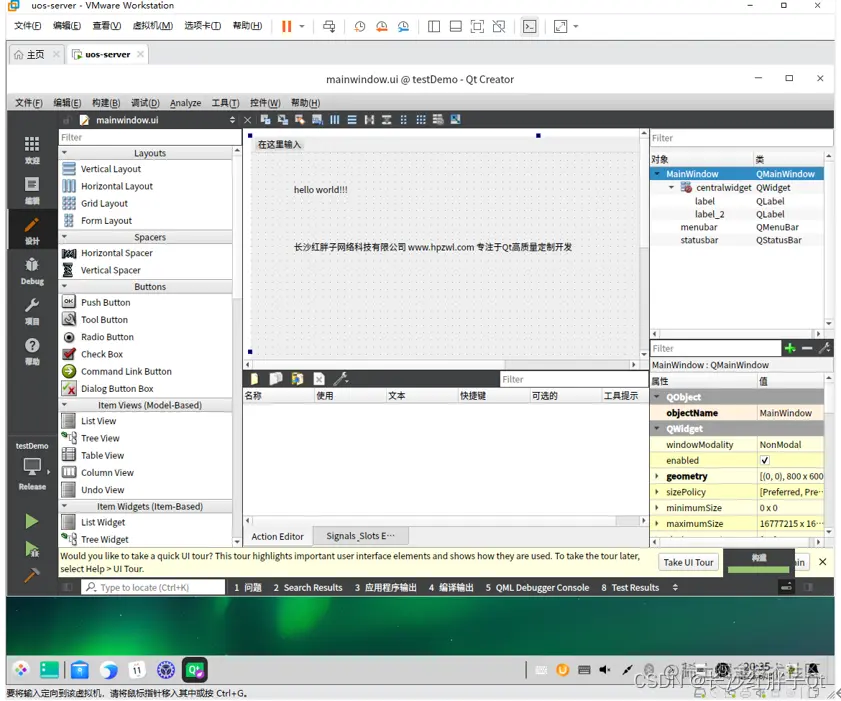Start debugging with the play-bug icon
This screenshot has width=841, height=701.
click(x=32, y=549)
